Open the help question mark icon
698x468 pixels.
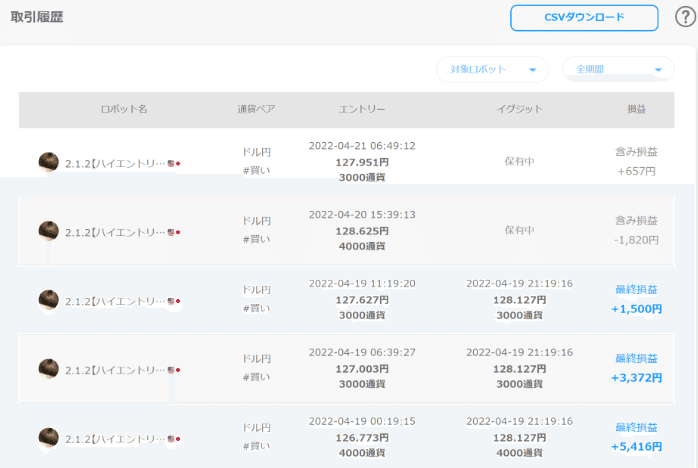pyautogui.click(x=685, y=17)
